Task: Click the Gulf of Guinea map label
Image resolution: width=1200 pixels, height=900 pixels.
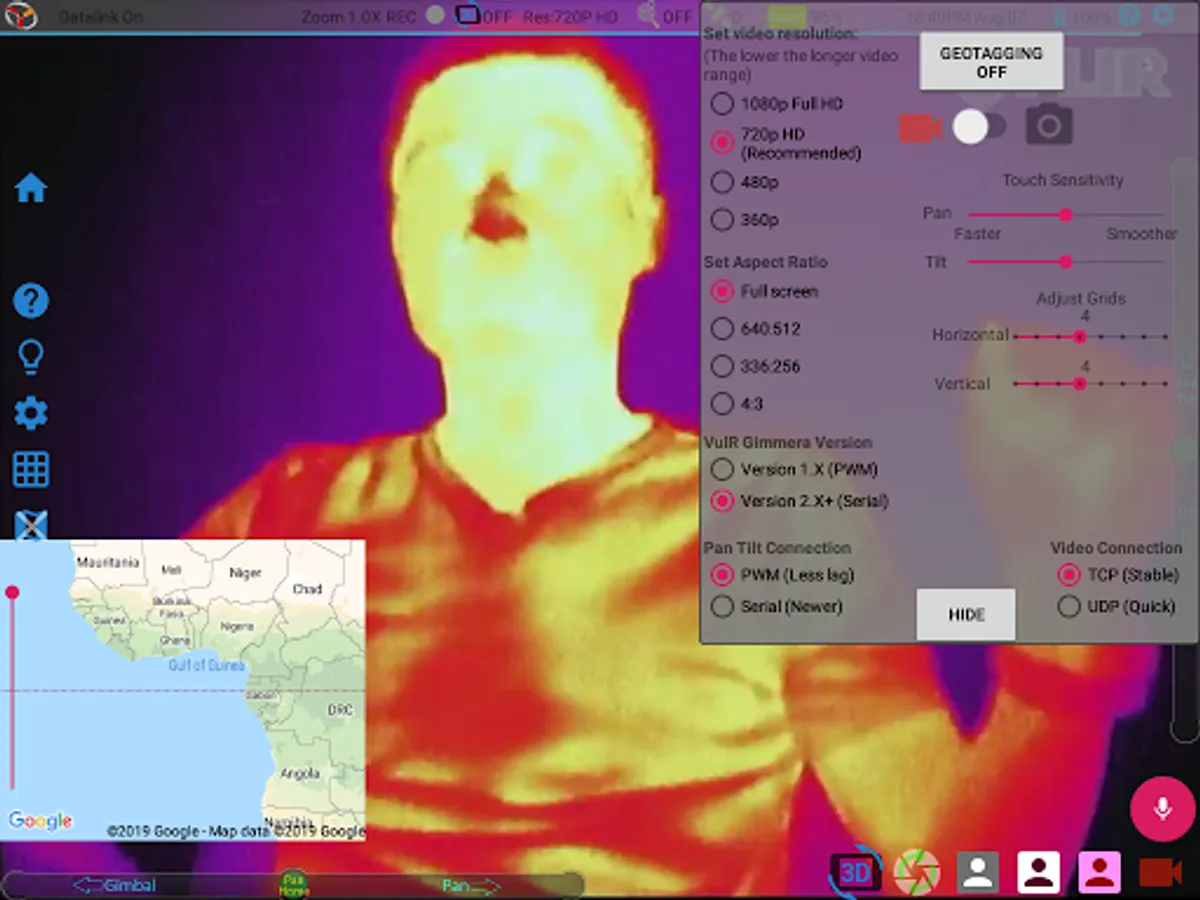Action: (x=207, y=665)
